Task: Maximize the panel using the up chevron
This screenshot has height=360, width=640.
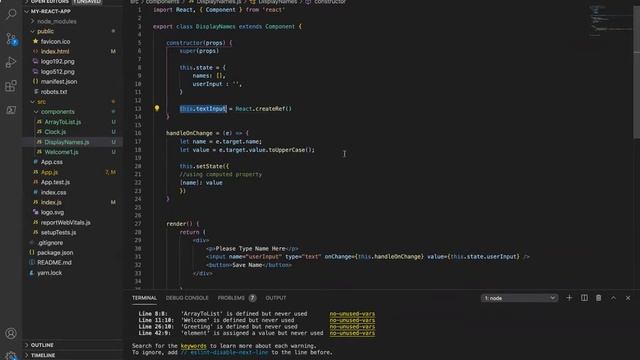Action: click(x=613, y=298)
